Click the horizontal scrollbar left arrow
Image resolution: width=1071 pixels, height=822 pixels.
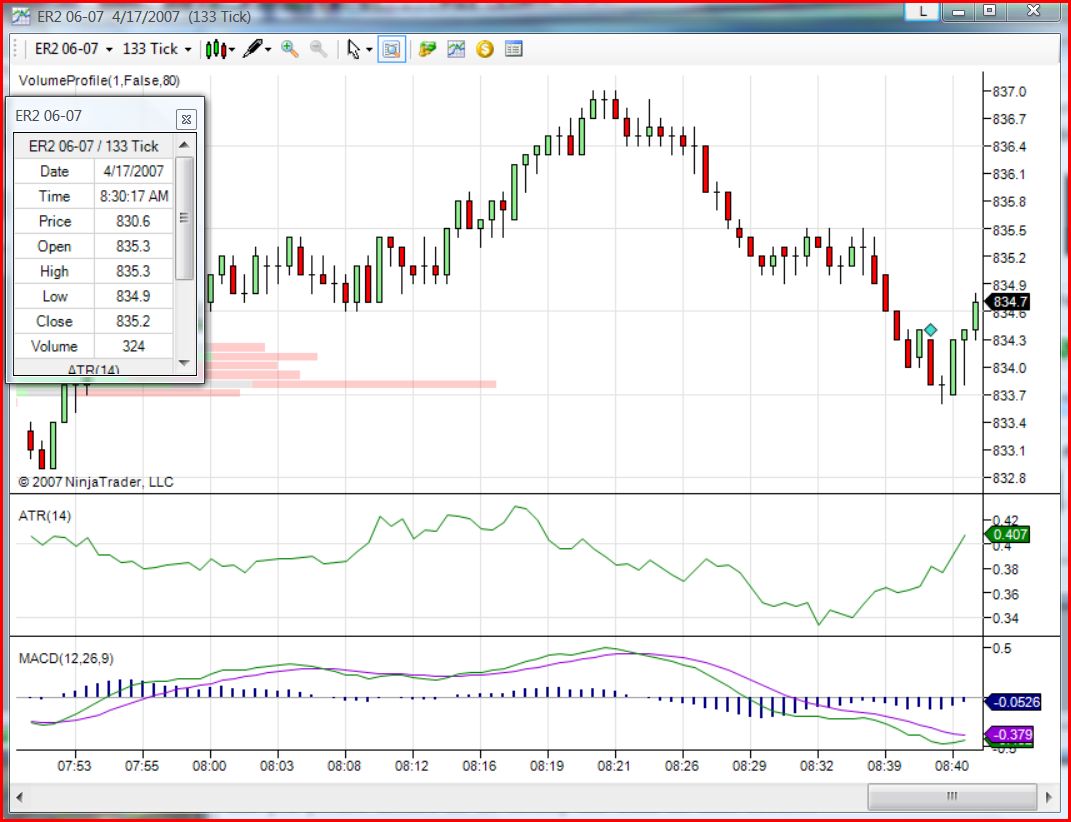[x=20, y=797]
